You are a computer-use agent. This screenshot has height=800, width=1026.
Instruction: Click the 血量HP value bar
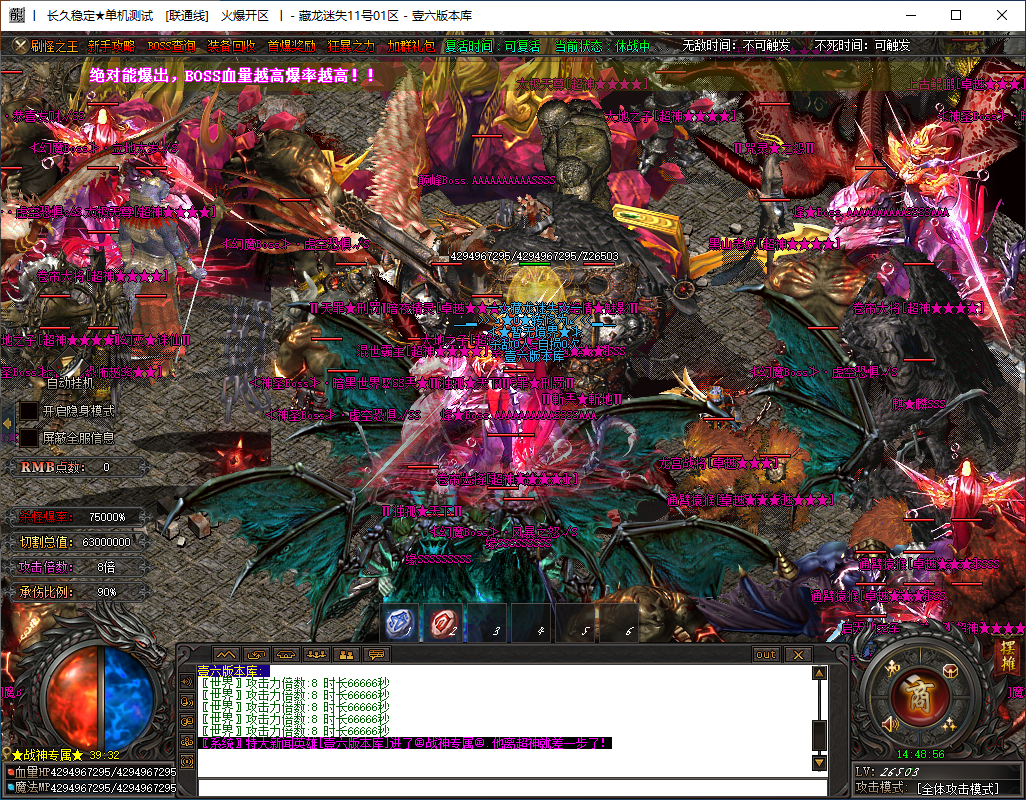(92, 772)
